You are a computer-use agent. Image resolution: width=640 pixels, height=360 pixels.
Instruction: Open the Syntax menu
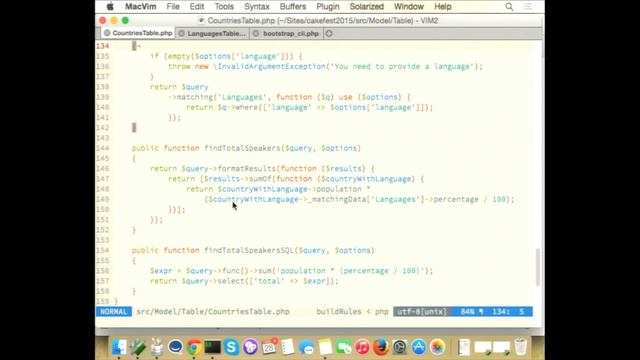[x=257, y=7]
